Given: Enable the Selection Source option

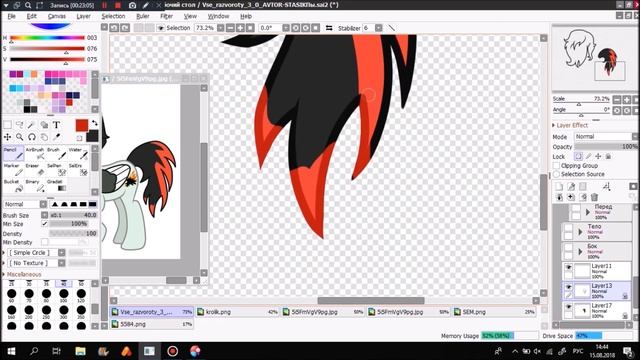Looking at the screenshot, I should 556,174.
